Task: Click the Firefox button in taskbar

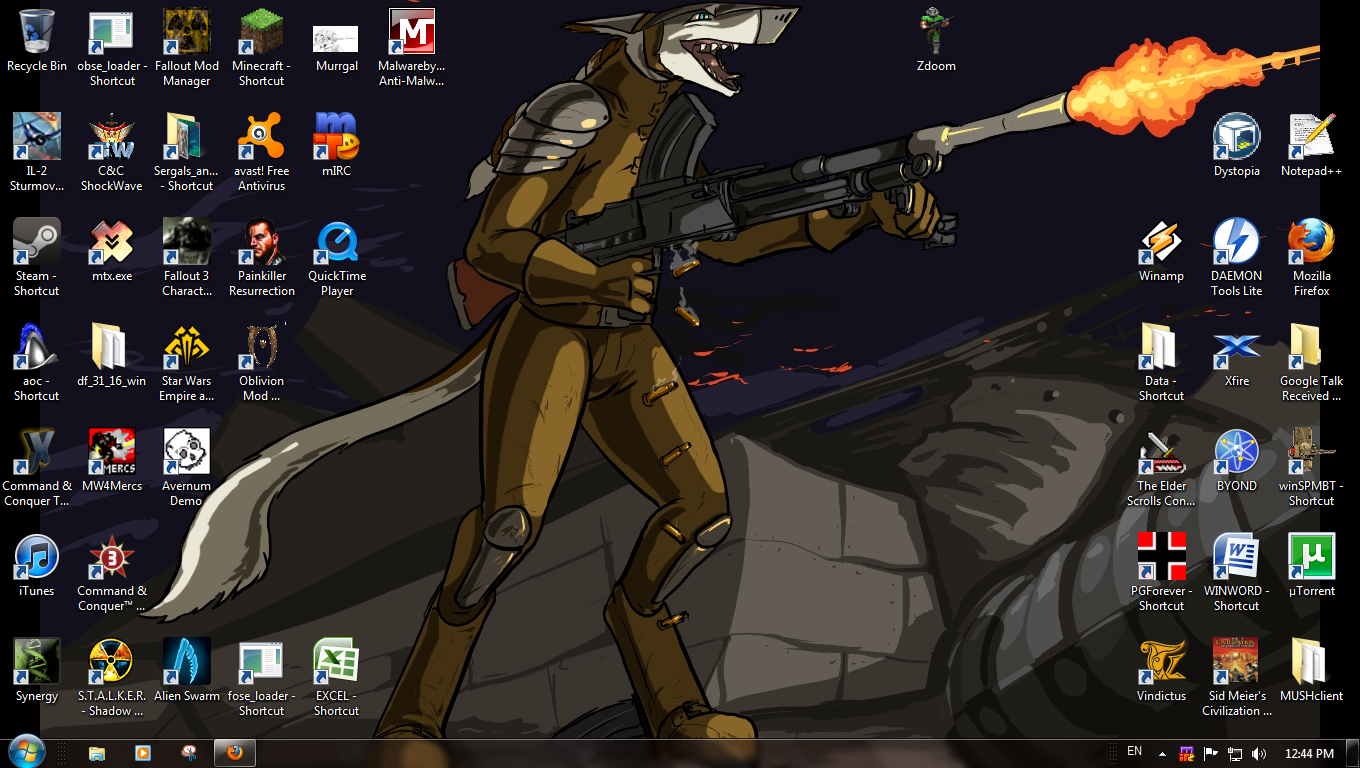Action: point(235,753)
